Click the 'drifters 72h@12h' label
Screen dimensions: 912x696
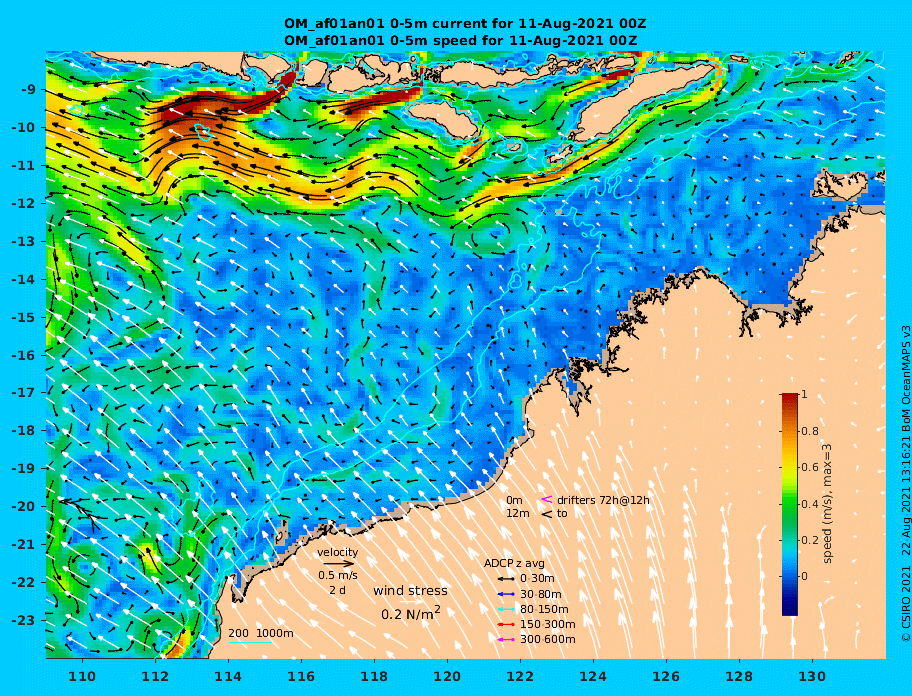(603, 500)
